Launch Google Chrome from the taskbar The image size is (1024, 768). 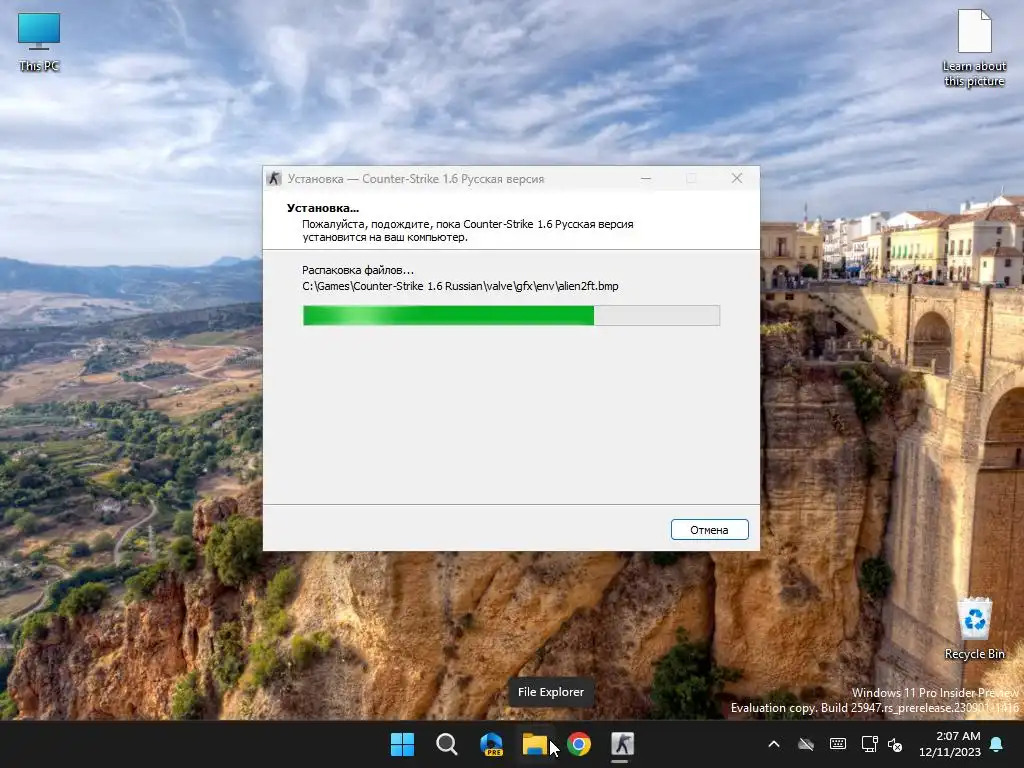coord(579,744)
